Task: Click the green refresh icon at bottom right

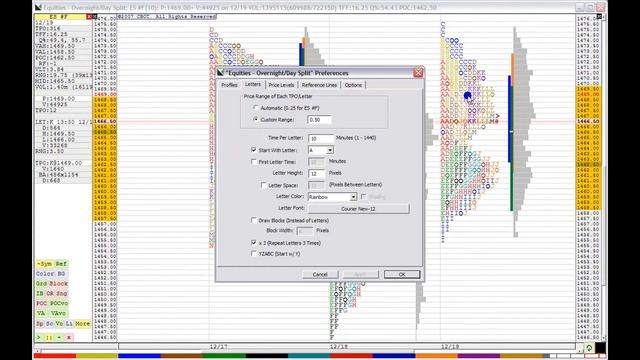Action: pyautogui.click(x=589, y=348)
